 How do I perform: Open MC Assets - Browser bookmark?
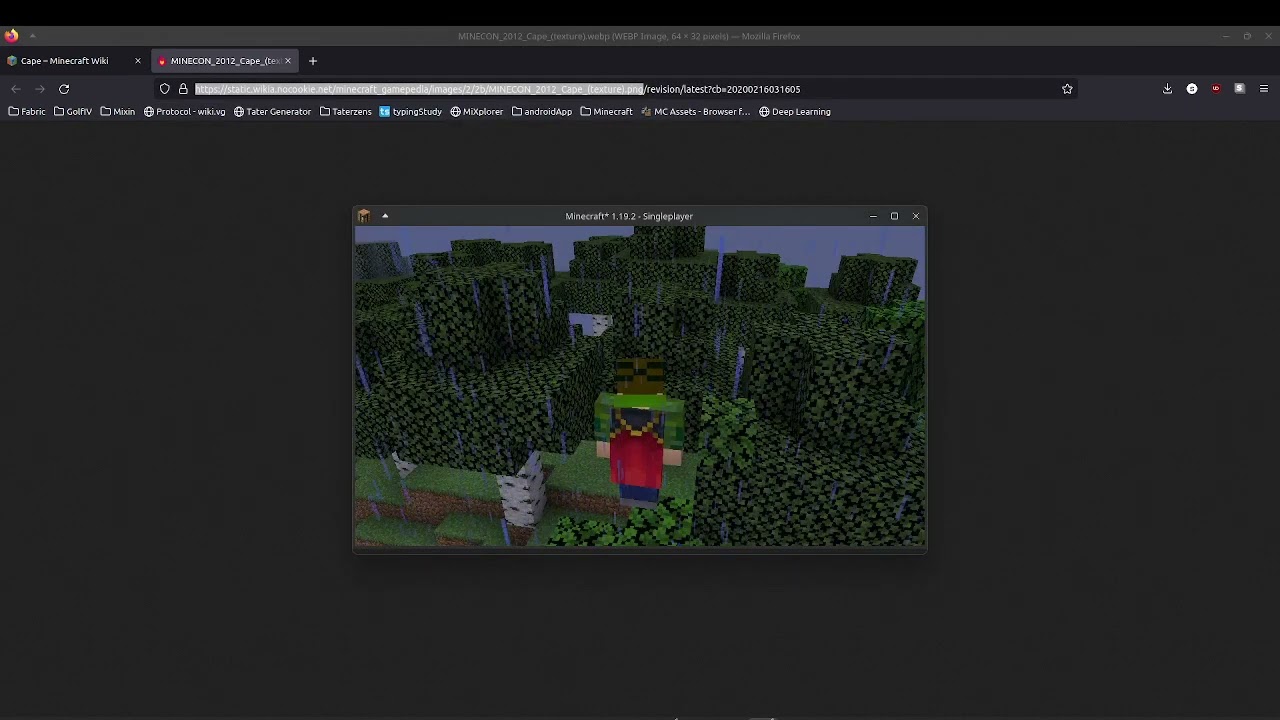pos(696,112)
